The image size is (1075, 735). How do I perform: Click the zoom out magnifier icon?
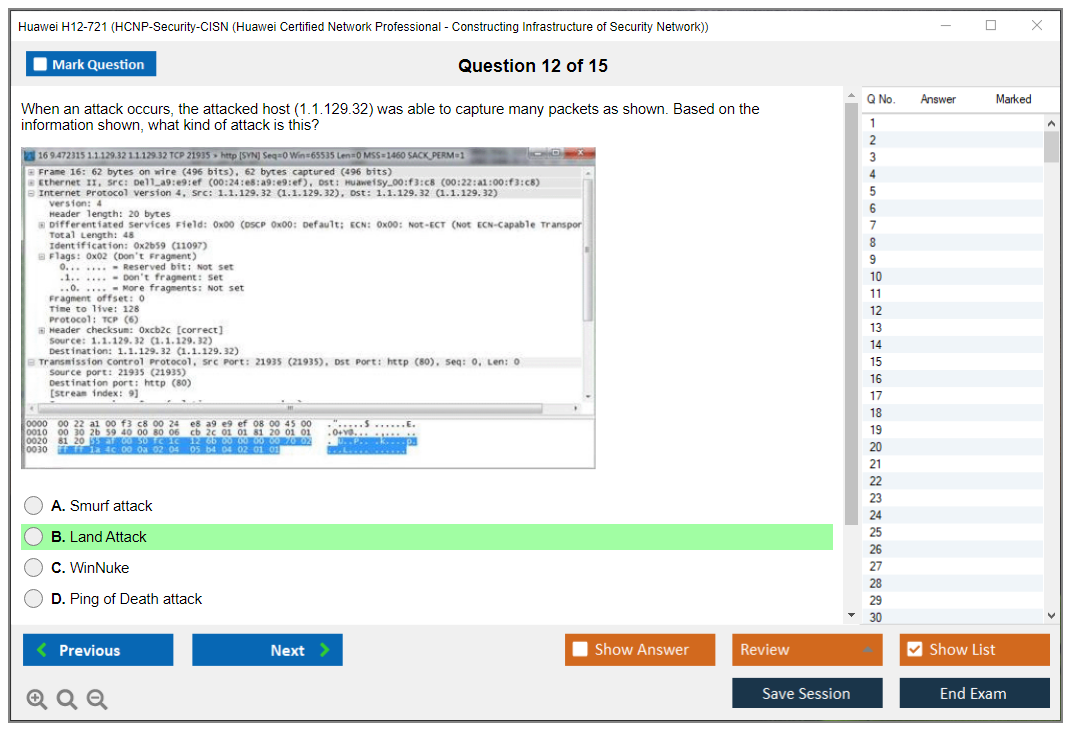[97, 700]
